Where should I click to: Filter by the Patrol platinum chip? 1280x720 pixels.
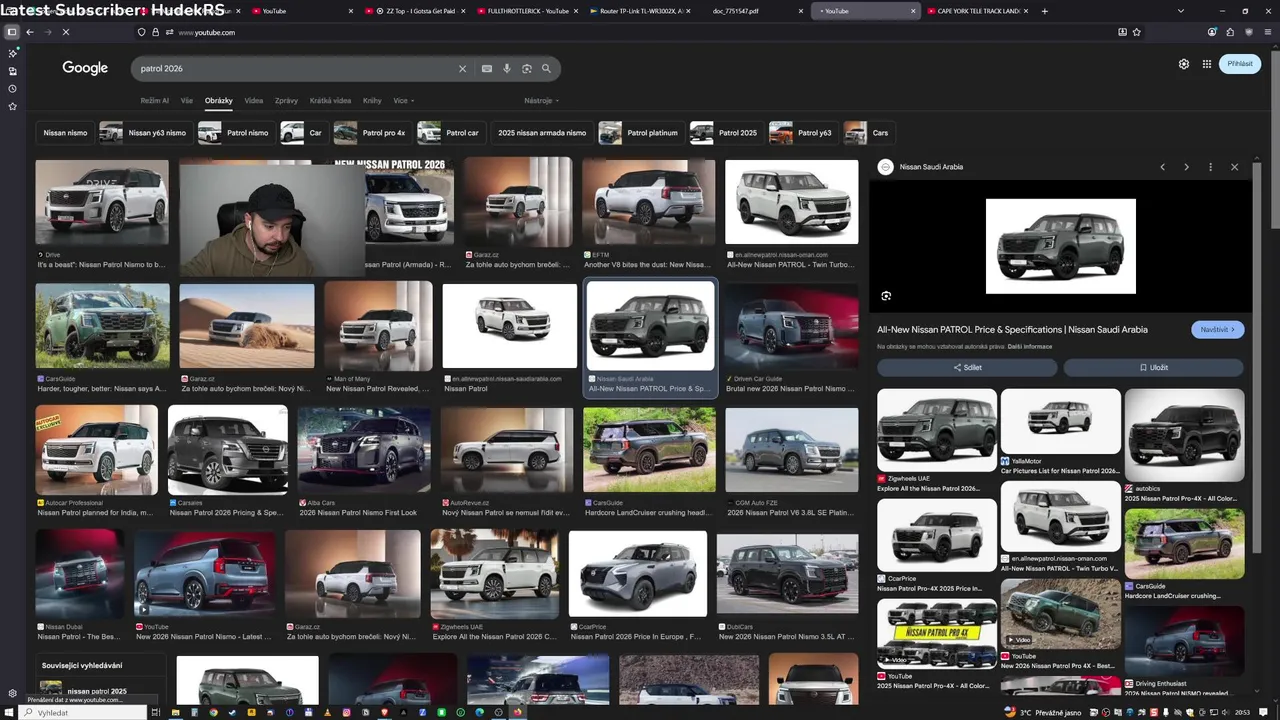641,133
